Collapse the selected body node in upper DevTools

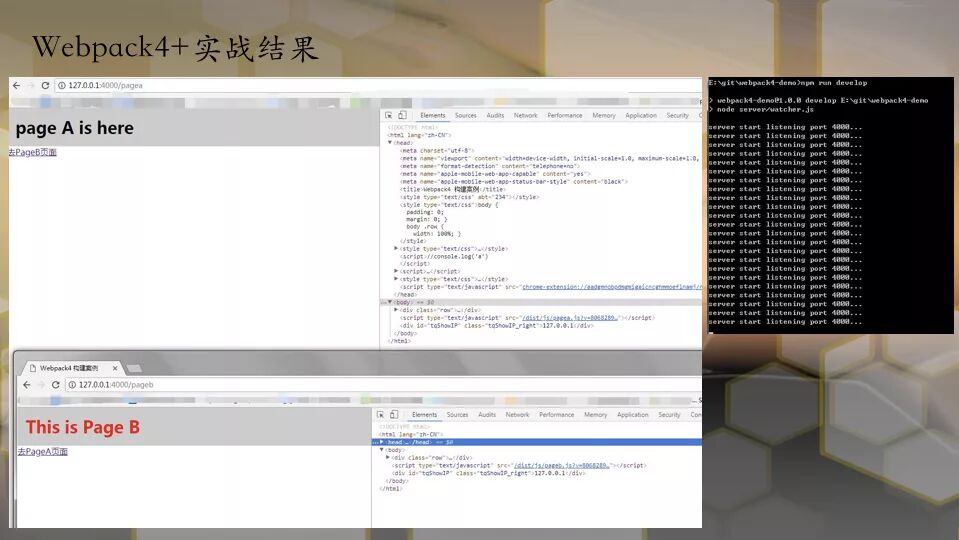click(390, 302)
